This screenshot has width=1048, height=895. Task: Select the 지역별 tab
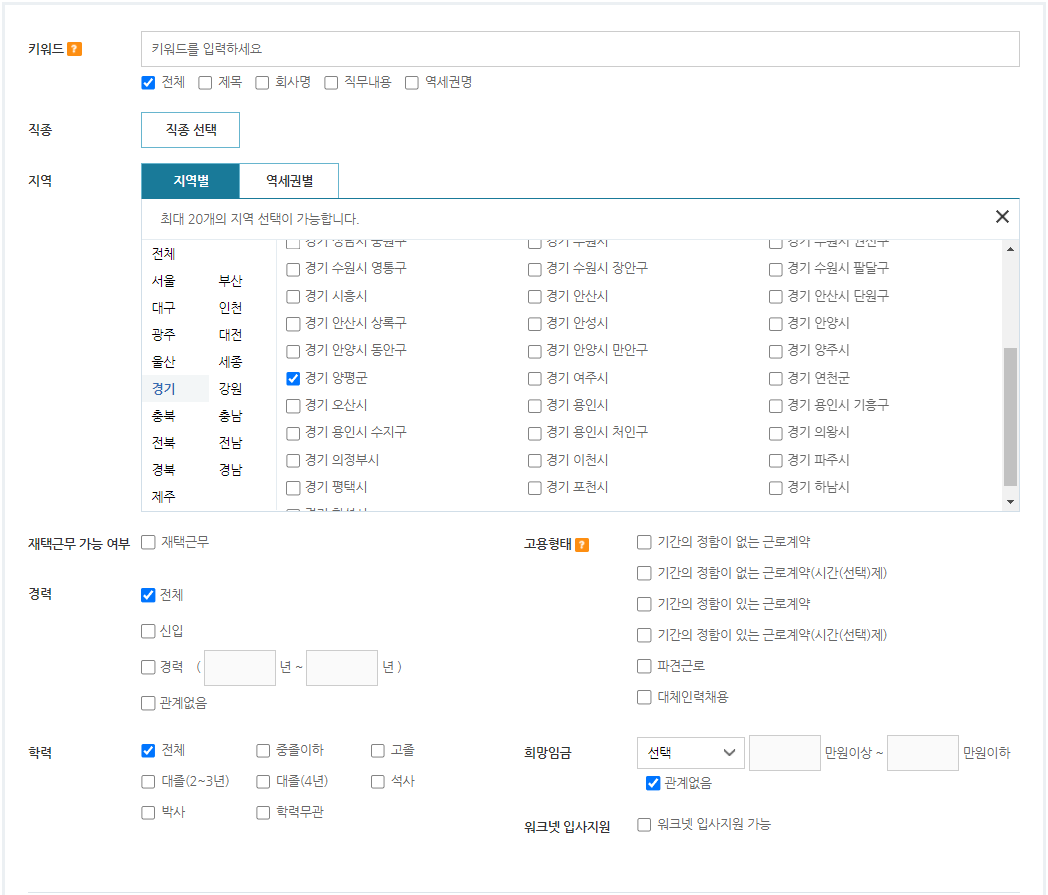click(x=189, y=181)
